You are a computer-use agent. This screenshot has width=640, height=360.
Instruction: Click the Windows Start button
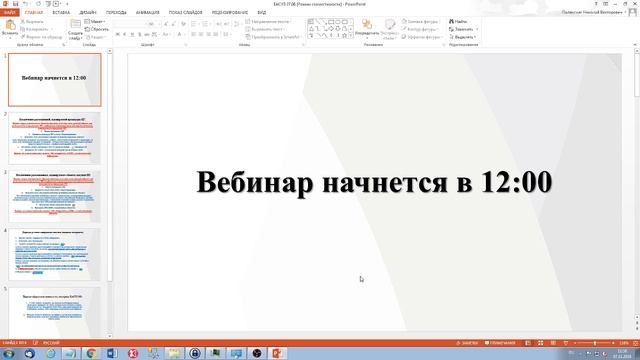tap(9, 353)
